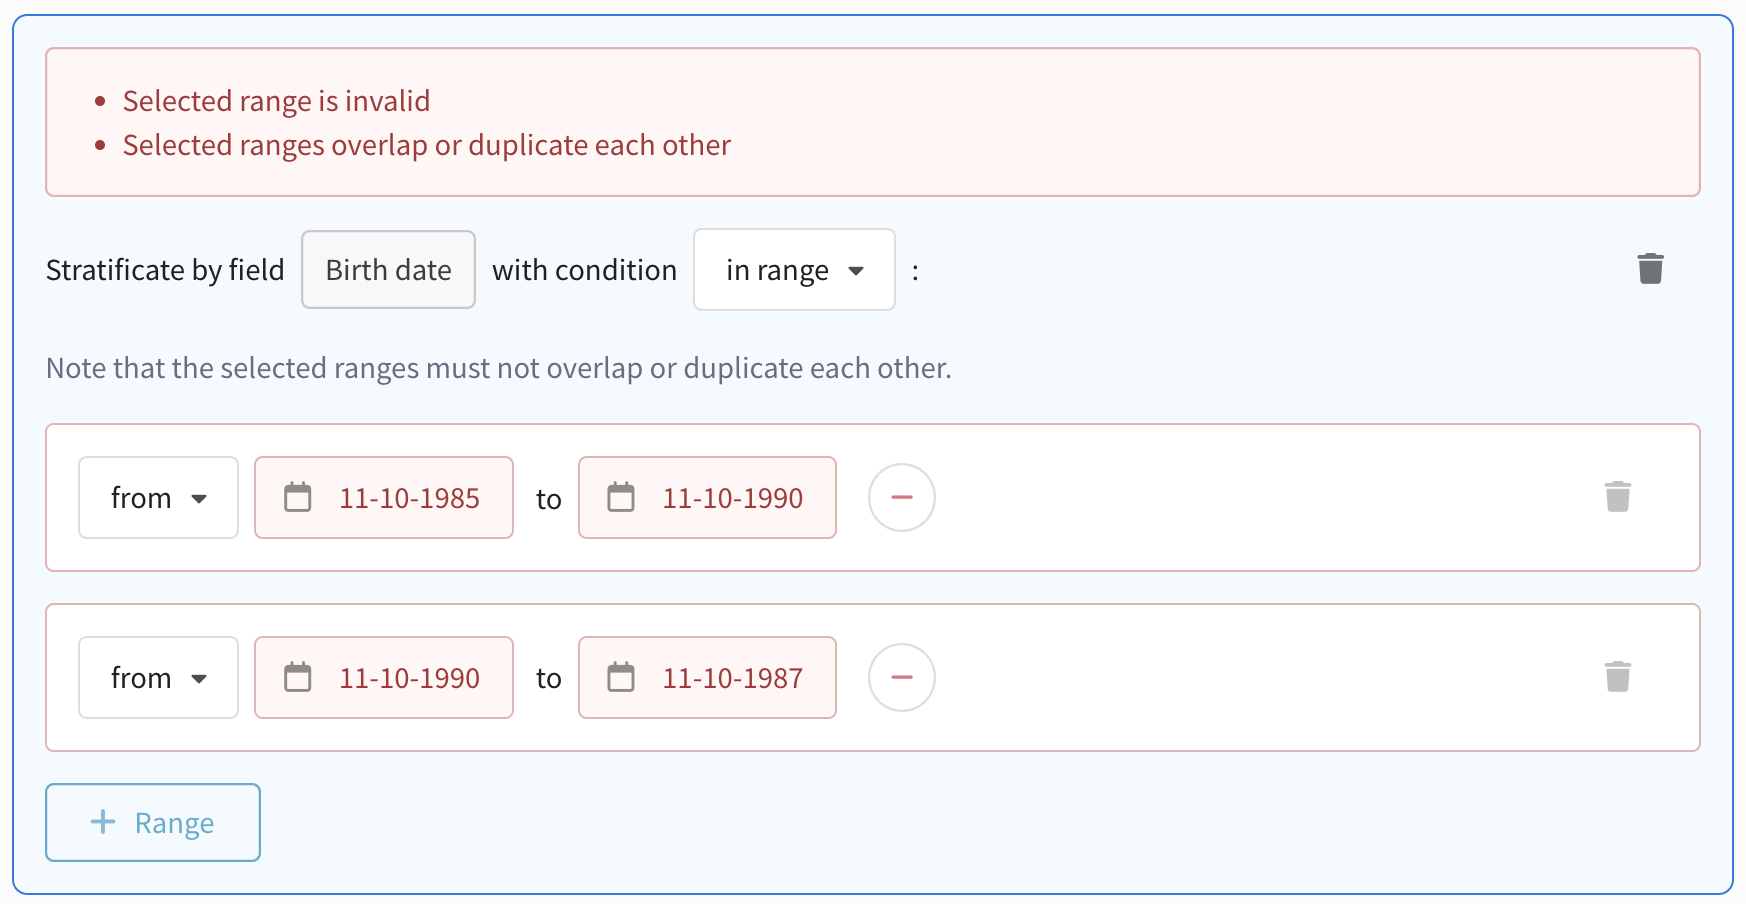Expand the first row's 'from' dropdown
Screen dimensions: 1746x904
[x=158, y=498]
